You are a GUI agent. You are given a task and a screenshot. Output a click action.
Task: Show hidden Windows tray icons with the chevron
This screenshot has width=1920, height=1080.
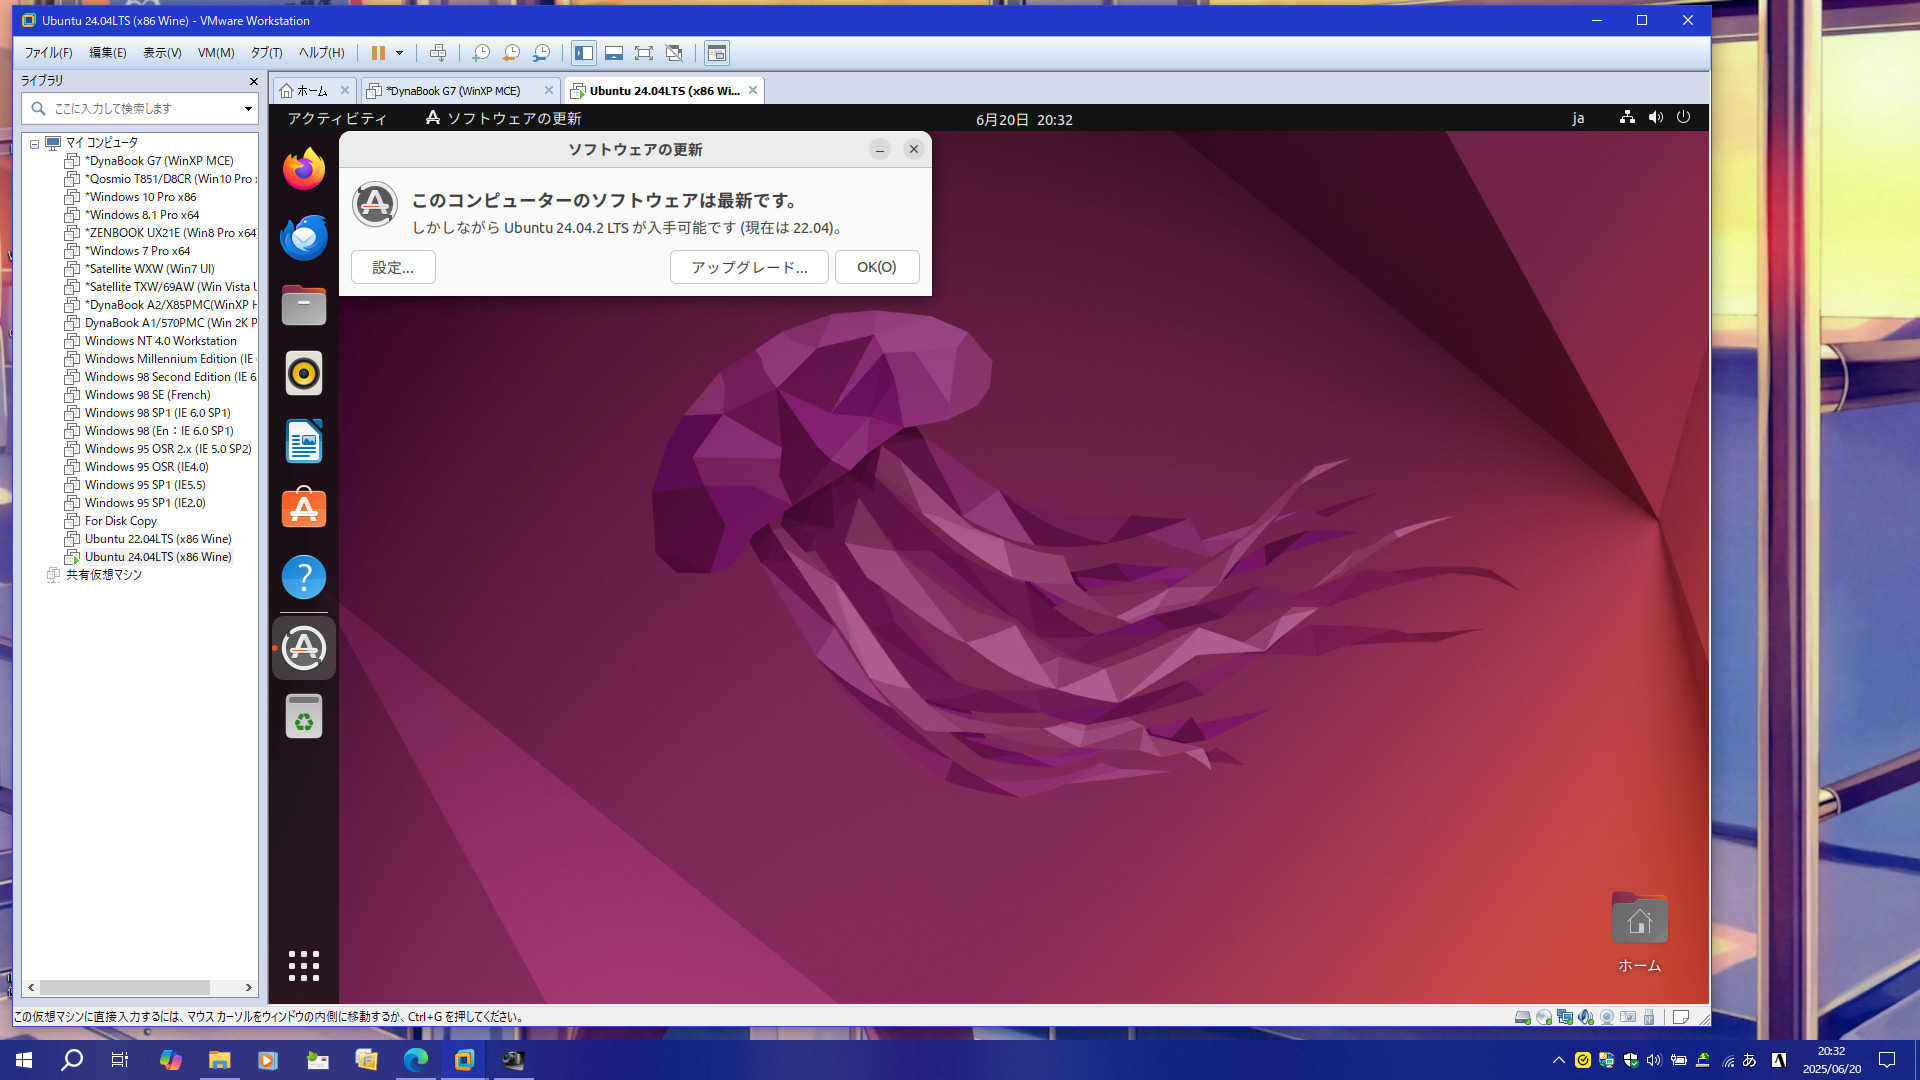click(1558, 1060)
